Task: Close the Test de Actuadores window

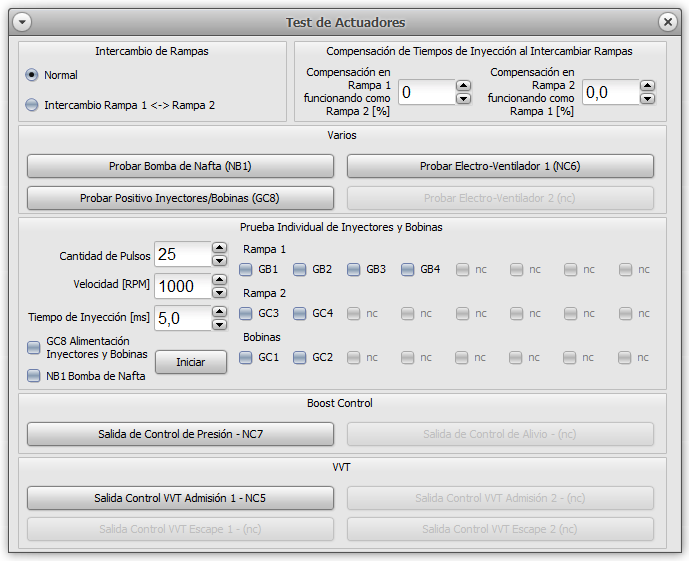Action: point(667,22)
